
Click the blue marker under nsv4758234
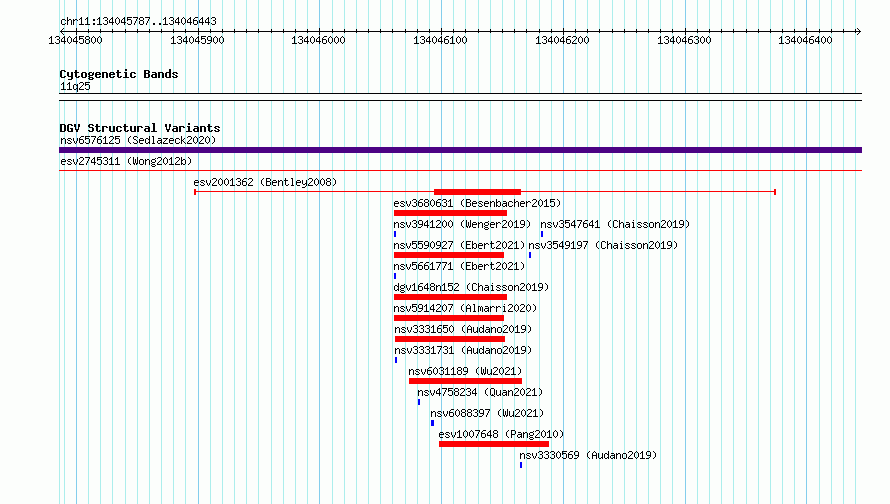tap(419, 402)
